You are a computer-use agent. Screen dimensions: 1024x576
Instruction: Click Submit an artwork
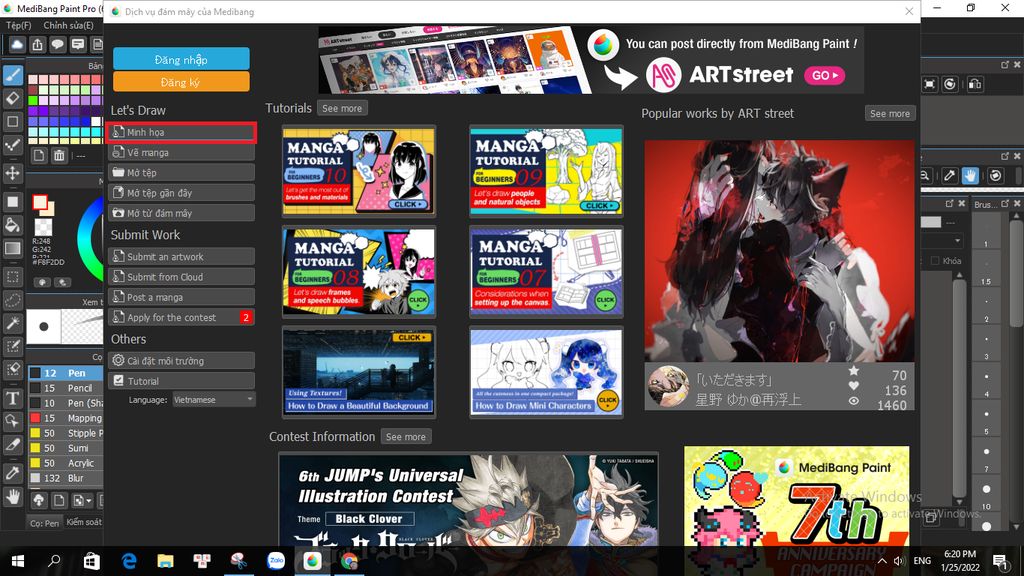tap(182, 257)
